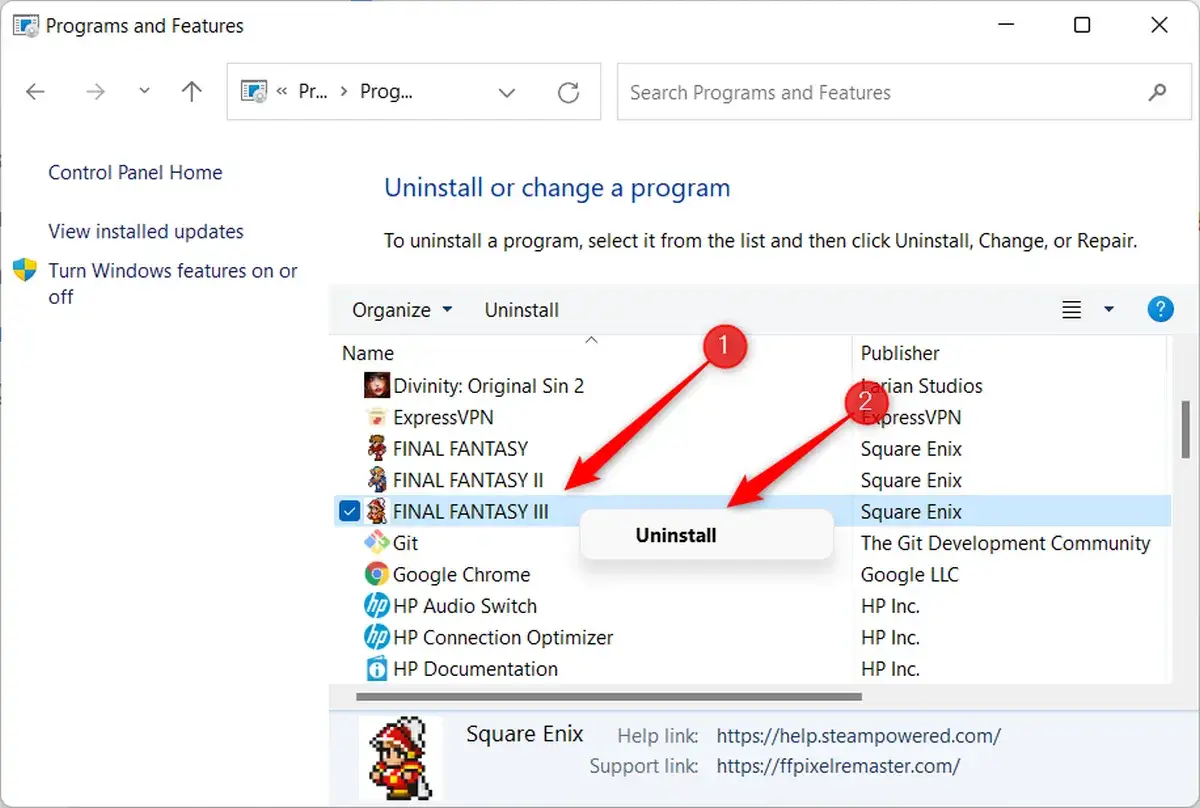The width and height of the screenshot is (1200, 808).
Task: Sort by the Publisher column header
Action: pos(900,353)
